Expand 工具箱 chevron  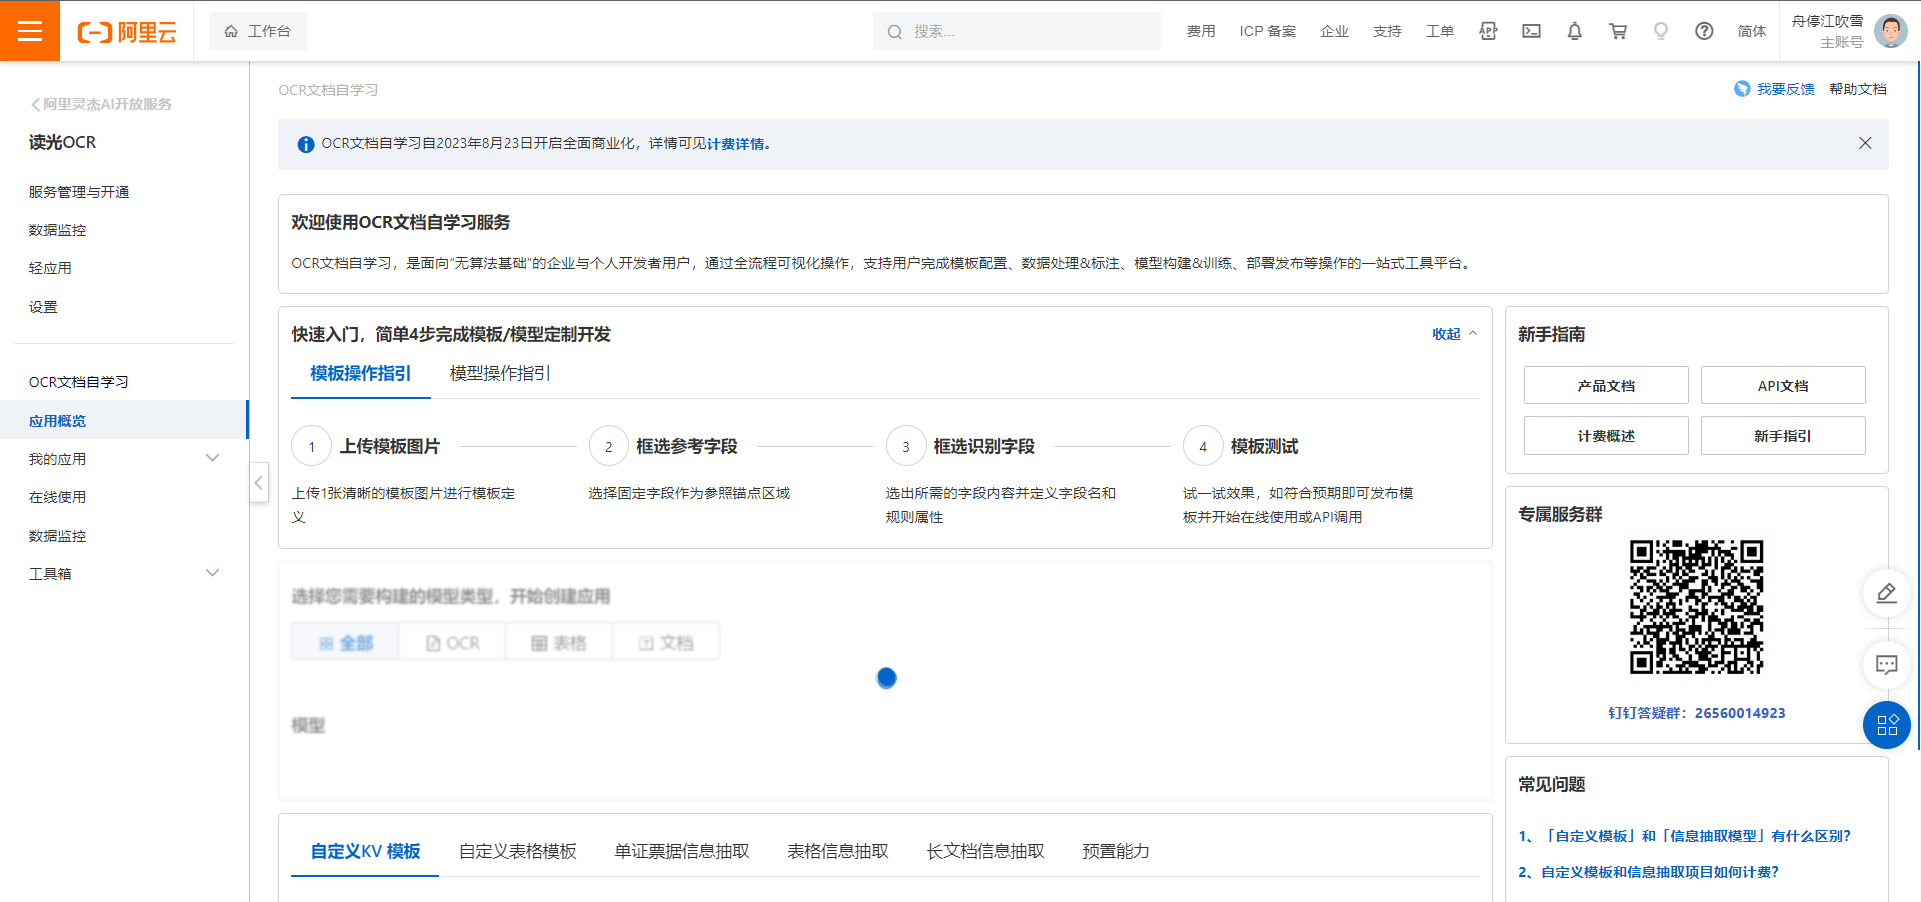(x=212, y=573)
